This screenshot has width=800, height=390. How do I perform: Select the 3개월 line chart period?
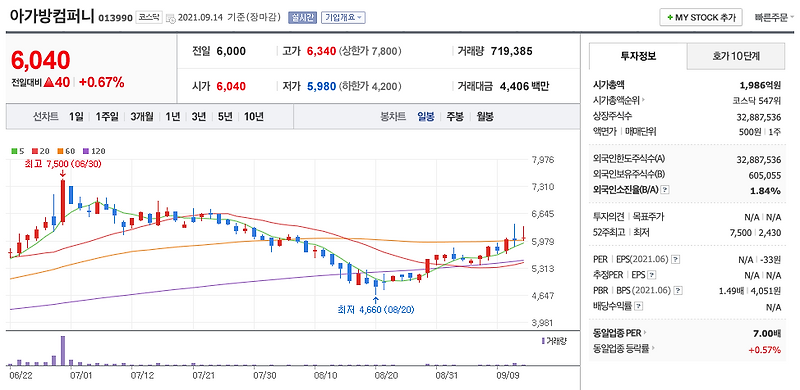point(142,117)
